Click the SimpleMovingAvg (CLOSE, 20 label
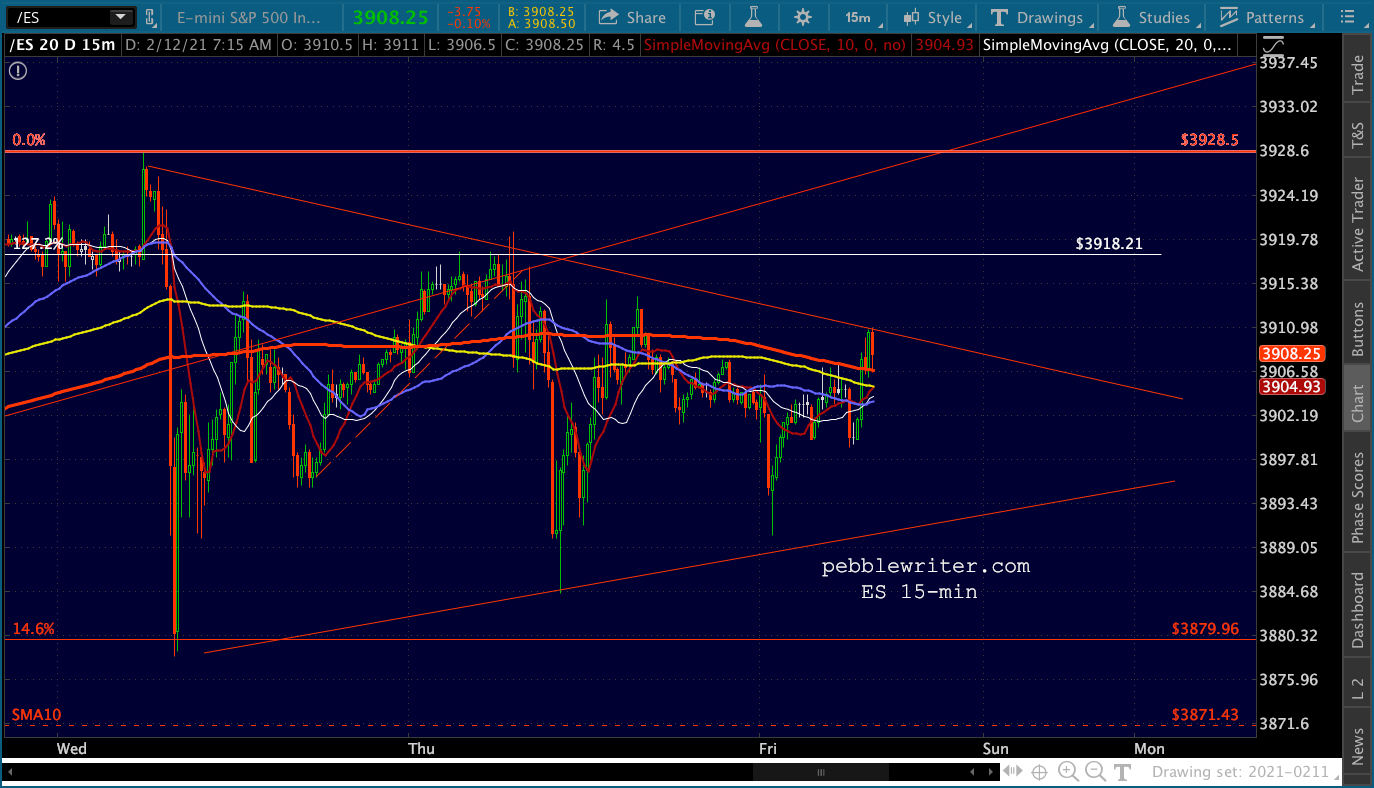 pyautogui.click(x=1107, y=45)
